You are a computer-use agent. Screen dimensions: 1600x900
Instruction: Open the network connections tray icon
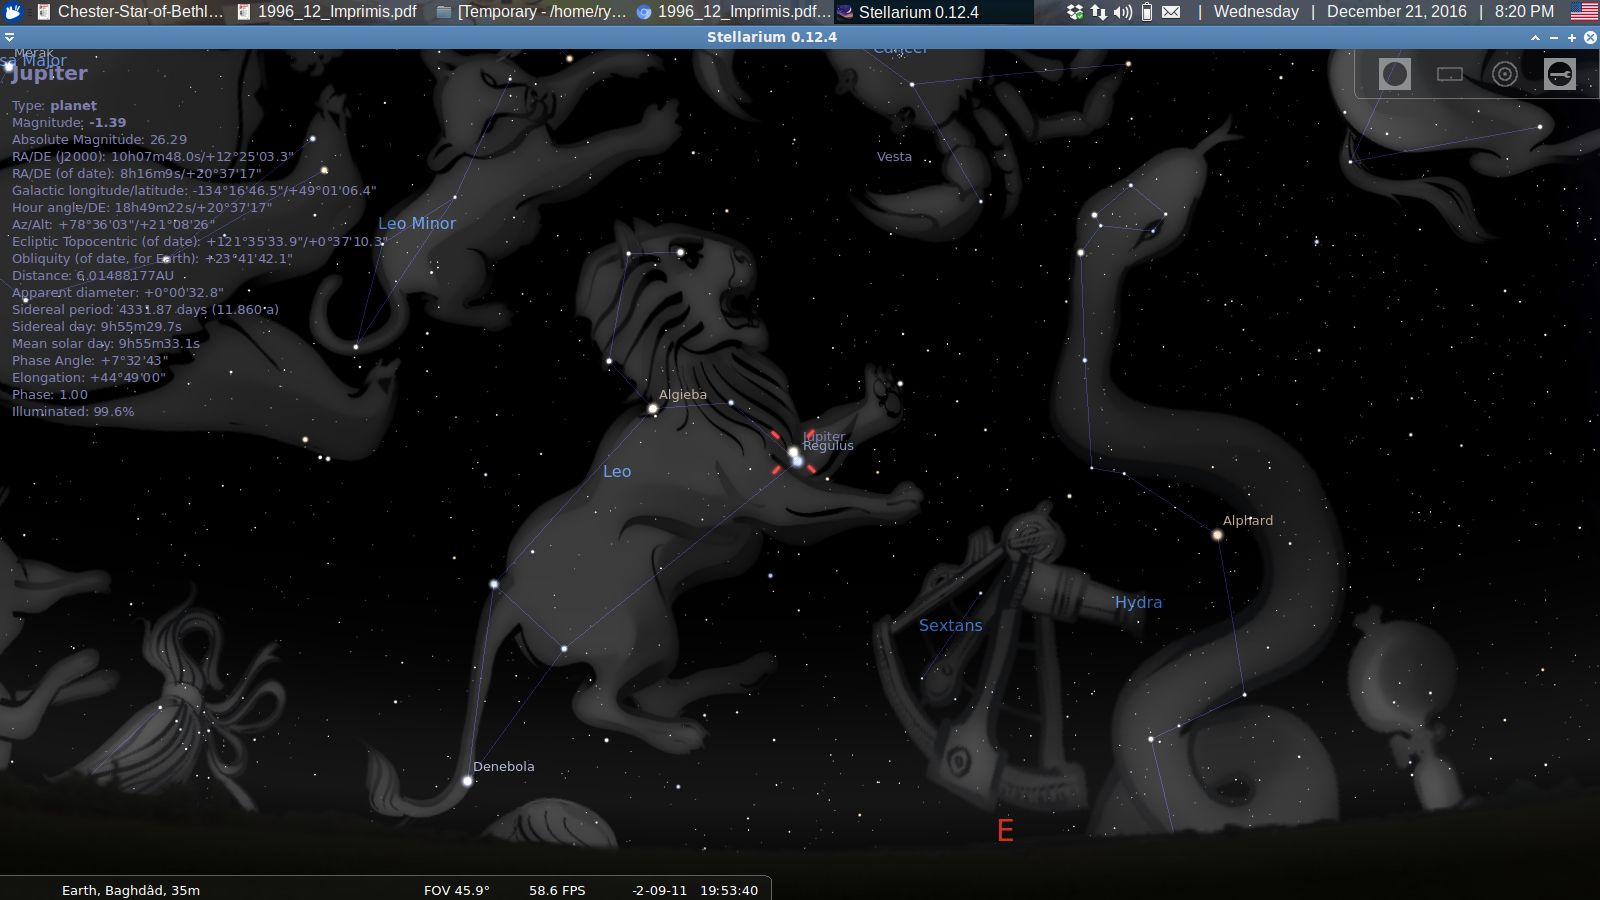1099,12
